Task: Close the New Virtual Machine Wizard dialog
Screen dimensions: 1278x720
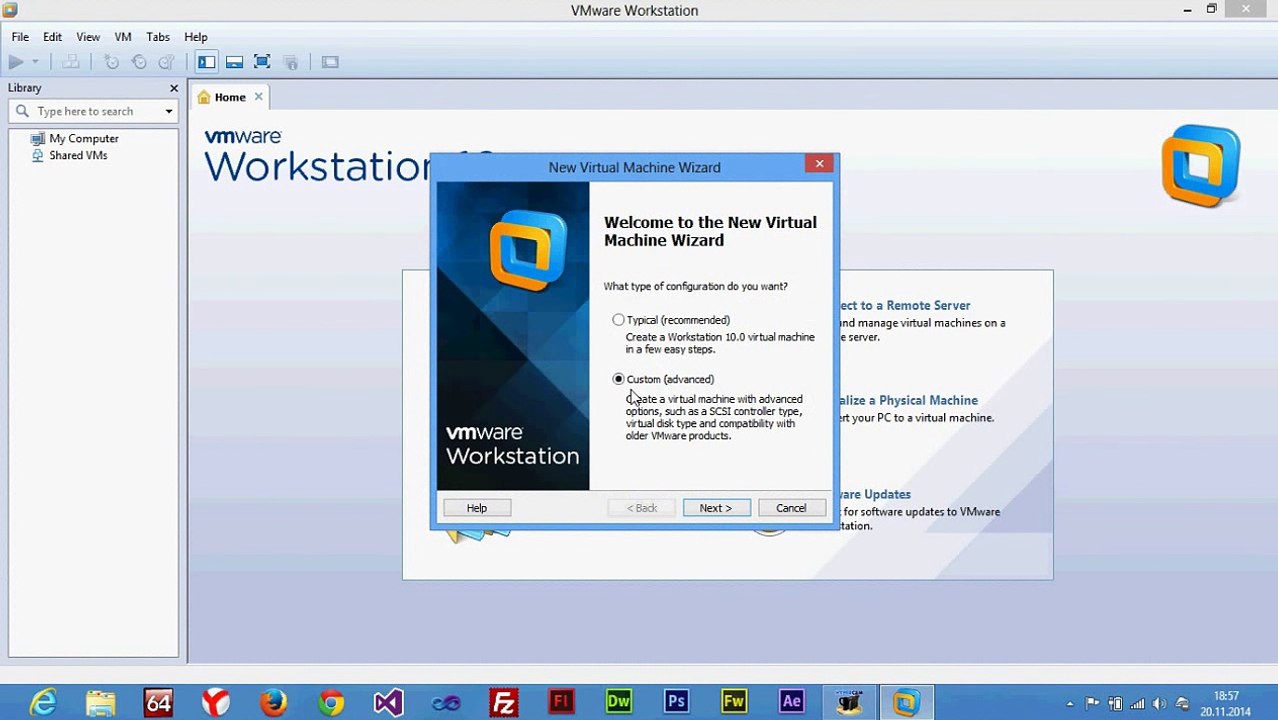Action: pyautogui.click(x=820, y=164)
